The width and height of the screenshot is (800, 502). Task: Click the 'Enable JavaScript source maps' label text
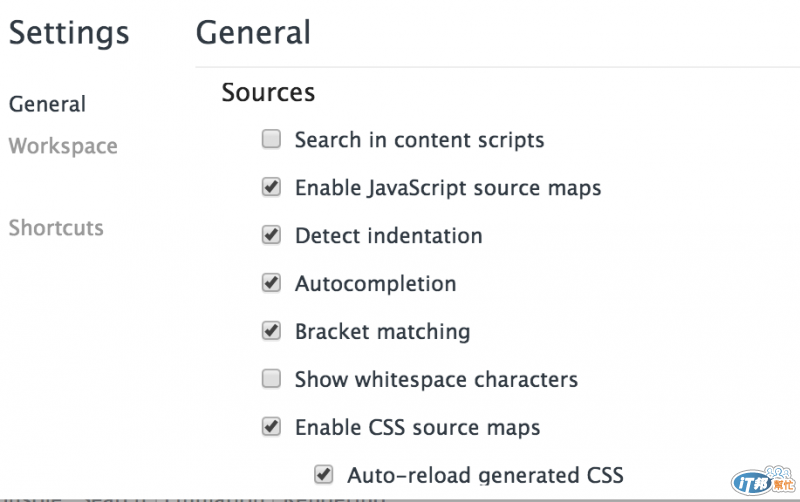448,188
